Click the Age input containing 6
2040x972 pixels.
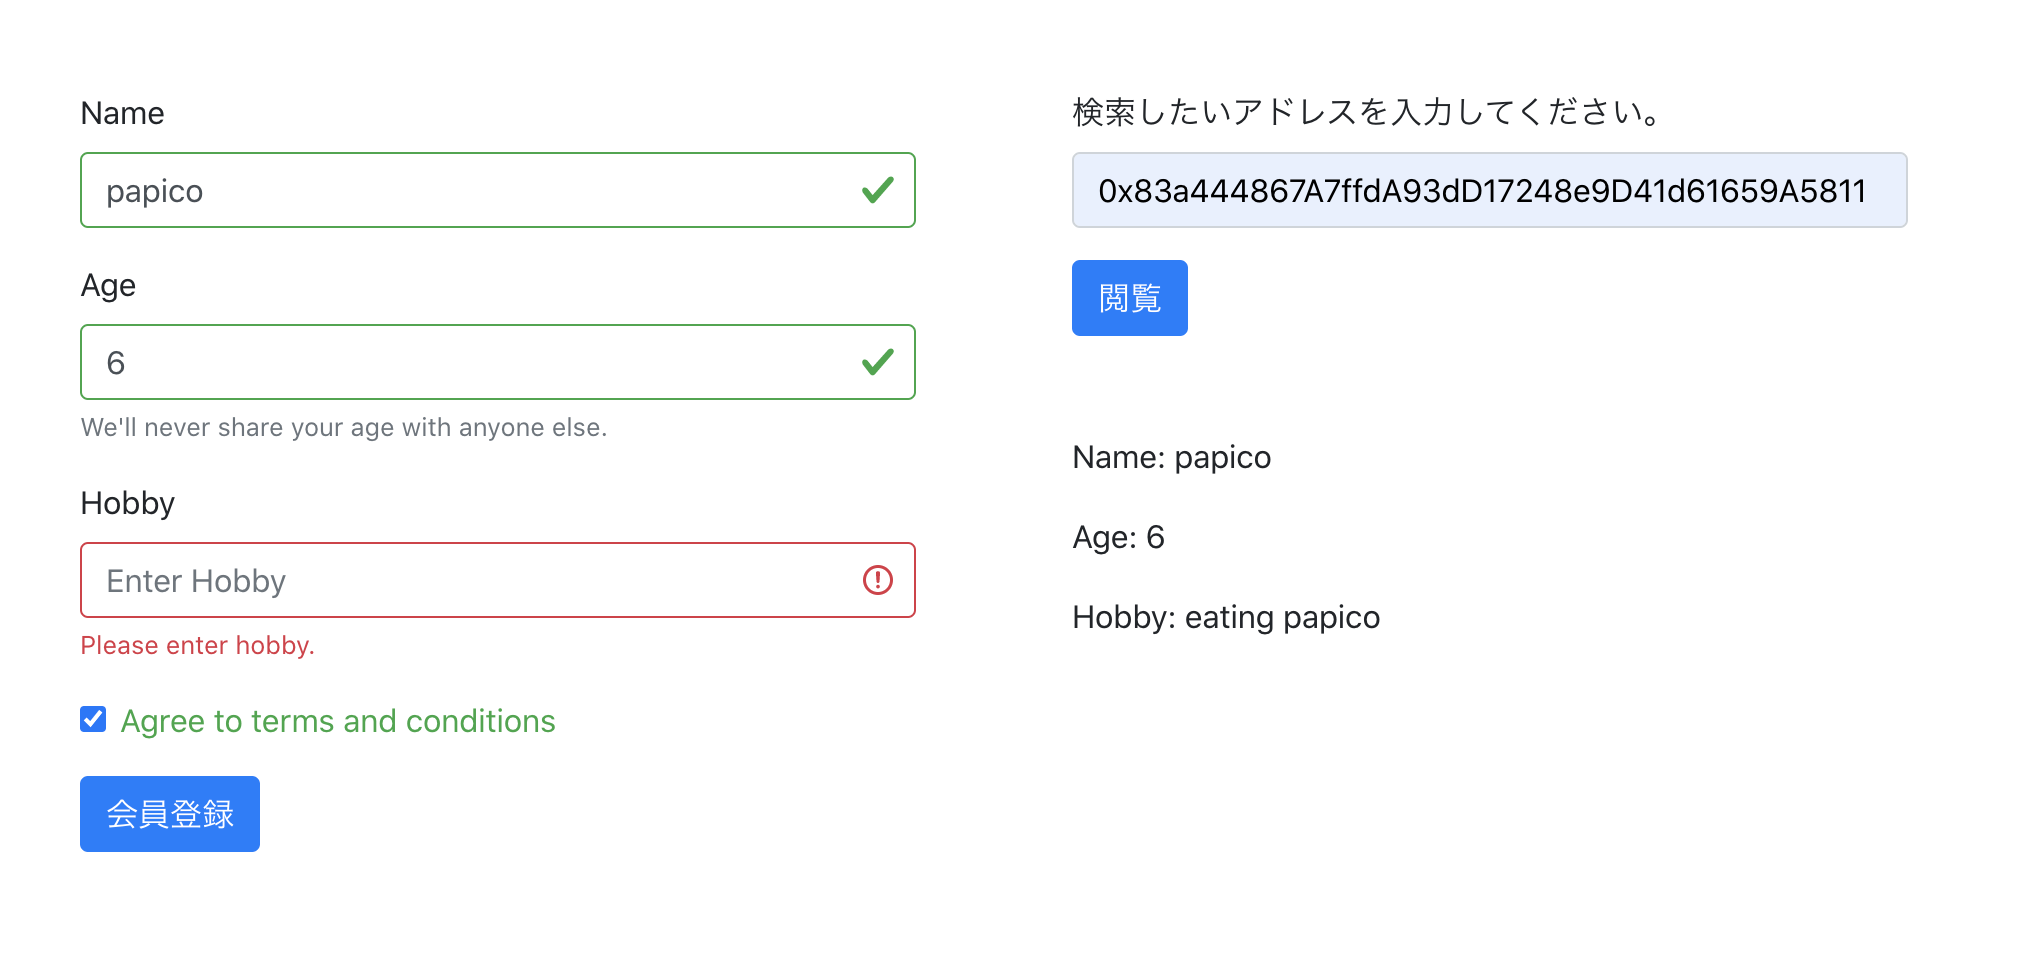[x=400, y=362]
